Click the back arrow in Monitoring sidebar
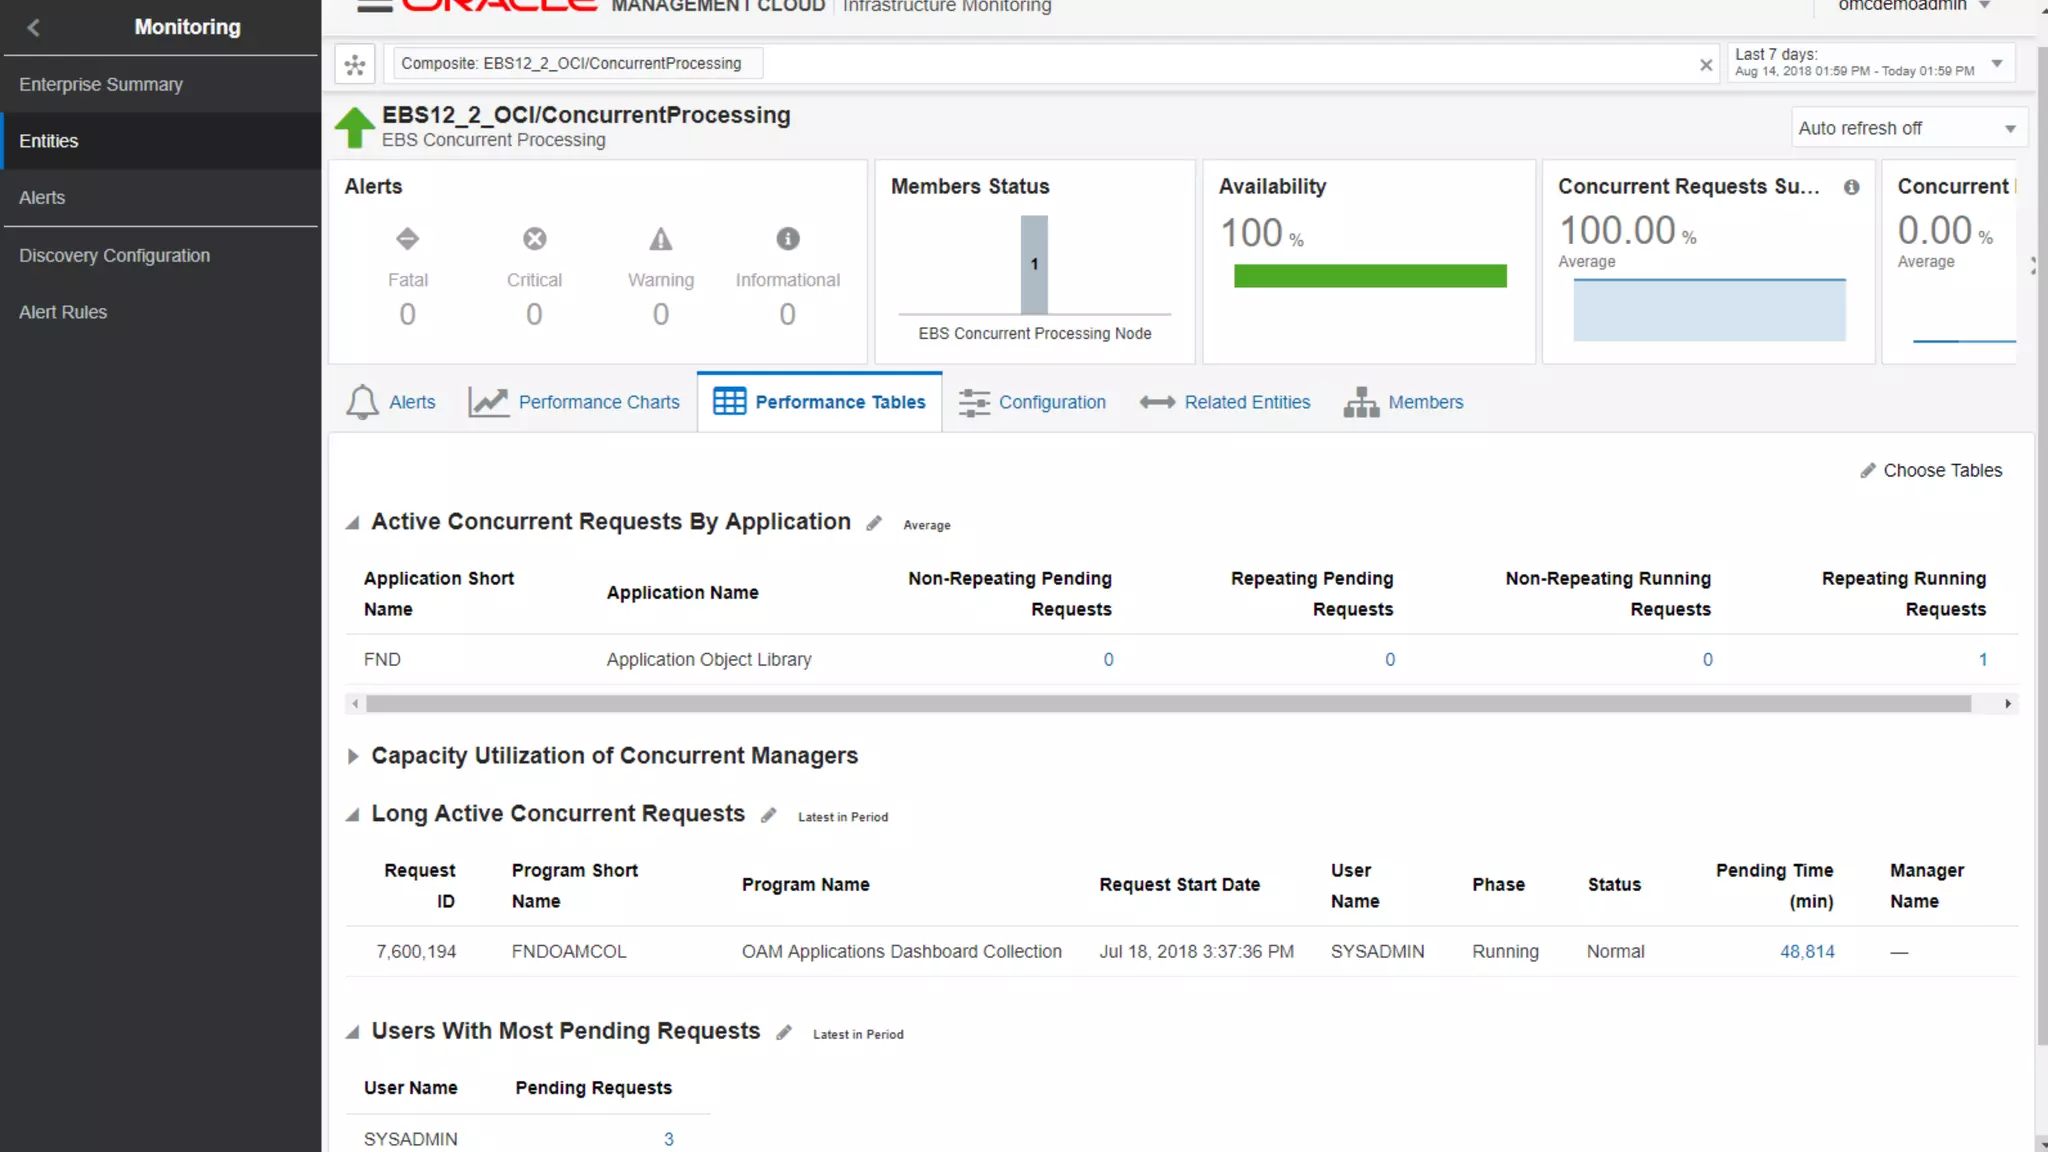This screenshot has height=1152, width=2048. point(33,27)
